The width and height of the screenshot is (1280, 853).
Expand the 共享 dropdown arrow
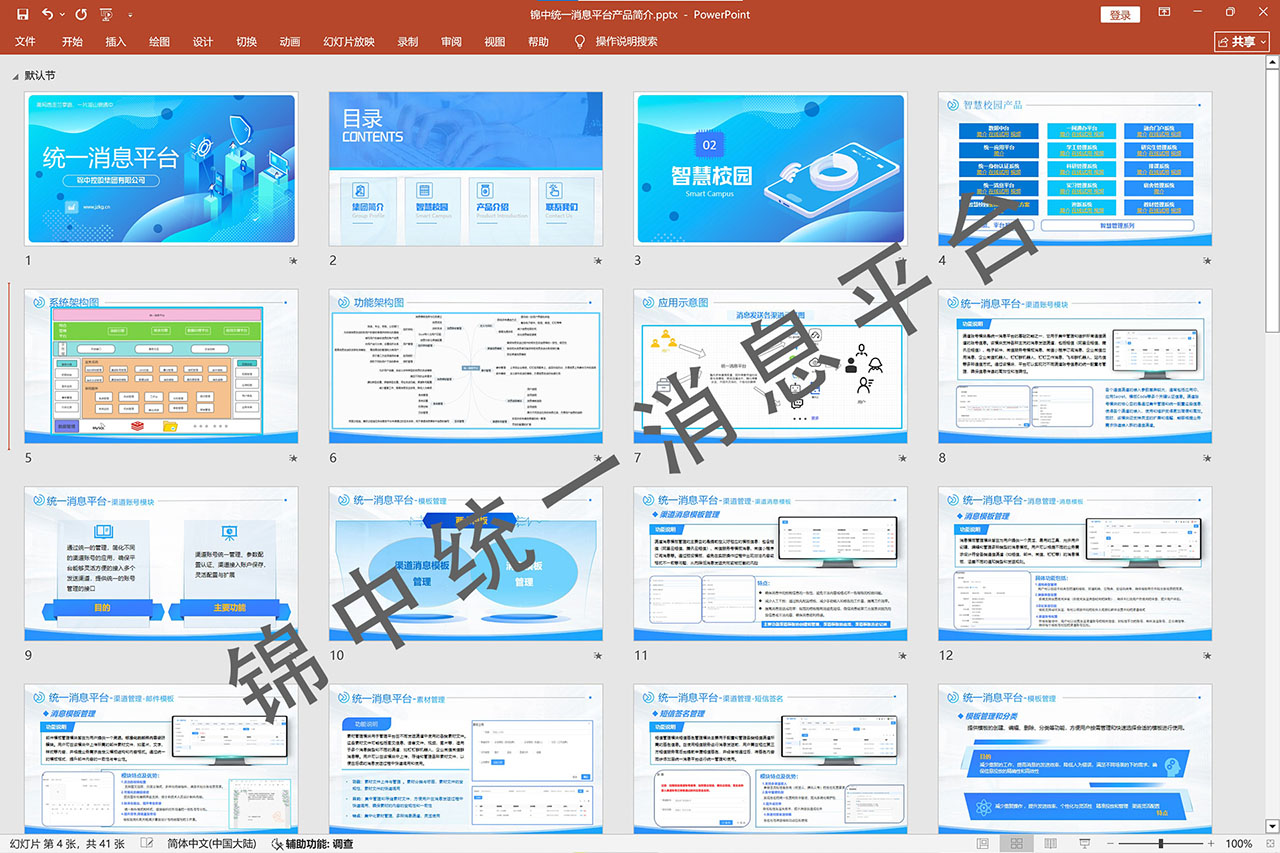[1264, 42]
